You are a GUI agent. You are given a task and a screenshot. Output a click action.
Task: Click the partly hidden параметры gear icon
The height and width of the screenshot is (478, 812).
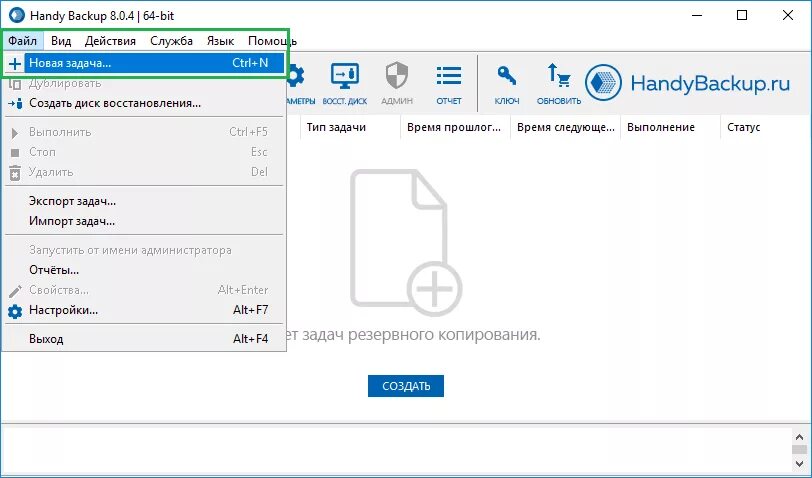click(296, 77)
